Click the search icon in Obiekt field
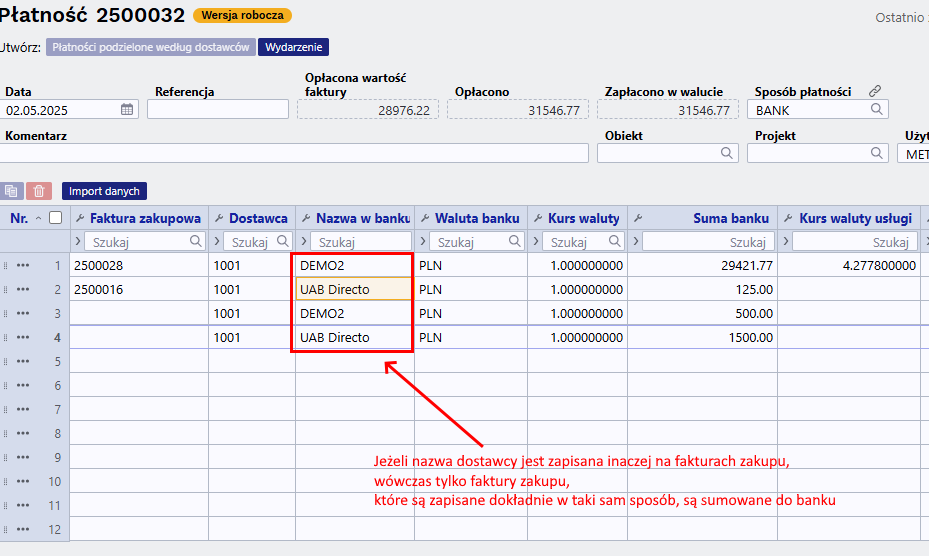Viewport: 929px width, 556px height. click(x=726, y=153)
